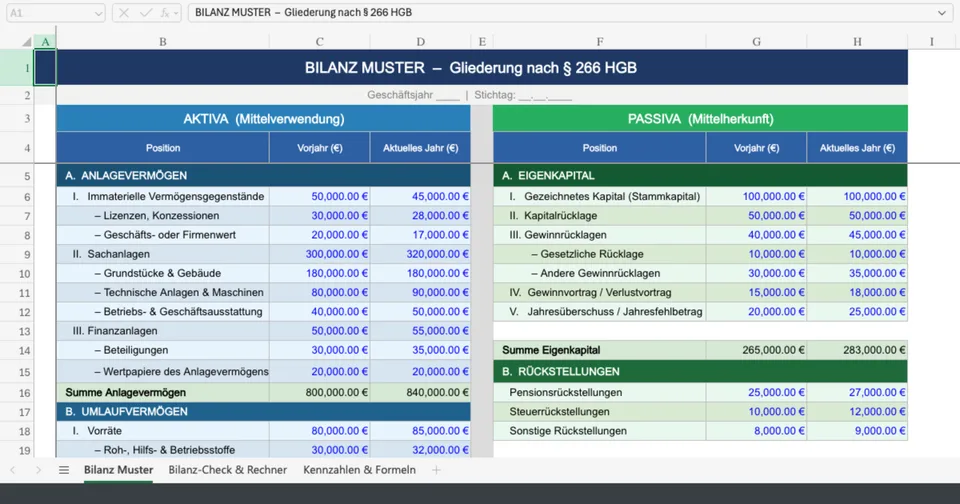Open the Name Box dropdown arrow

98,13
